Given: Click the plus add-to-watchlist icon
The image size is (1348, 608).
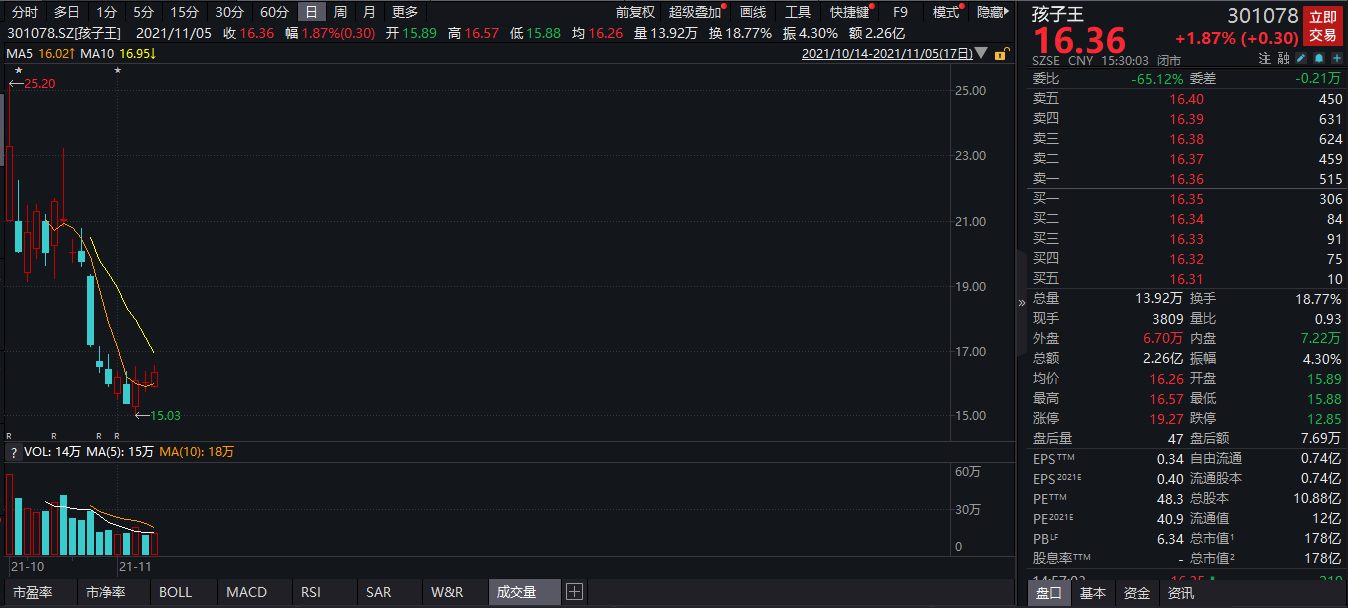Looking at the screenshot, I should [x=1336, y=59].
